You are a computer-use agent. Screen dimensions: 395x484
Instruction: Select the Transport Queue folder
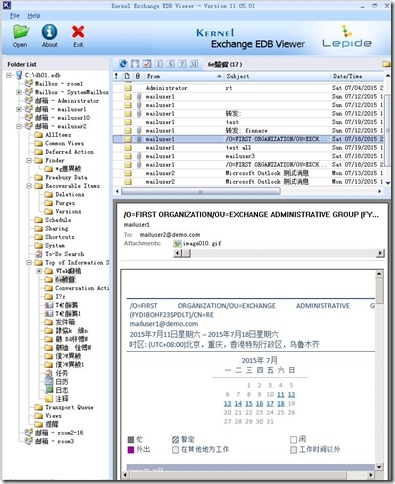[69, 407]
